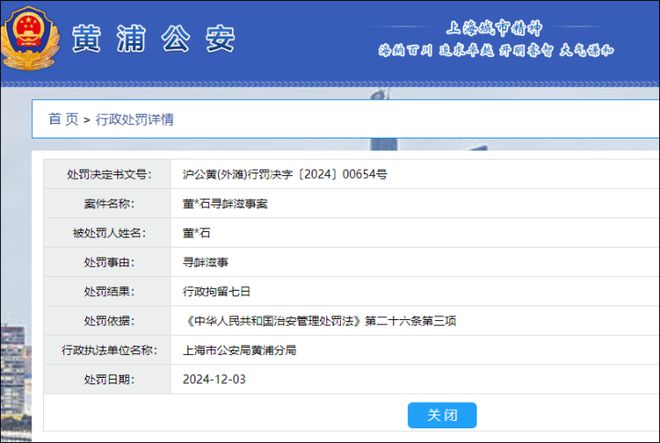Select document number 沪公黄(外滩)行罚决字〔2024〕00654号
Screen dimensions: 660x443
point(285,174)
